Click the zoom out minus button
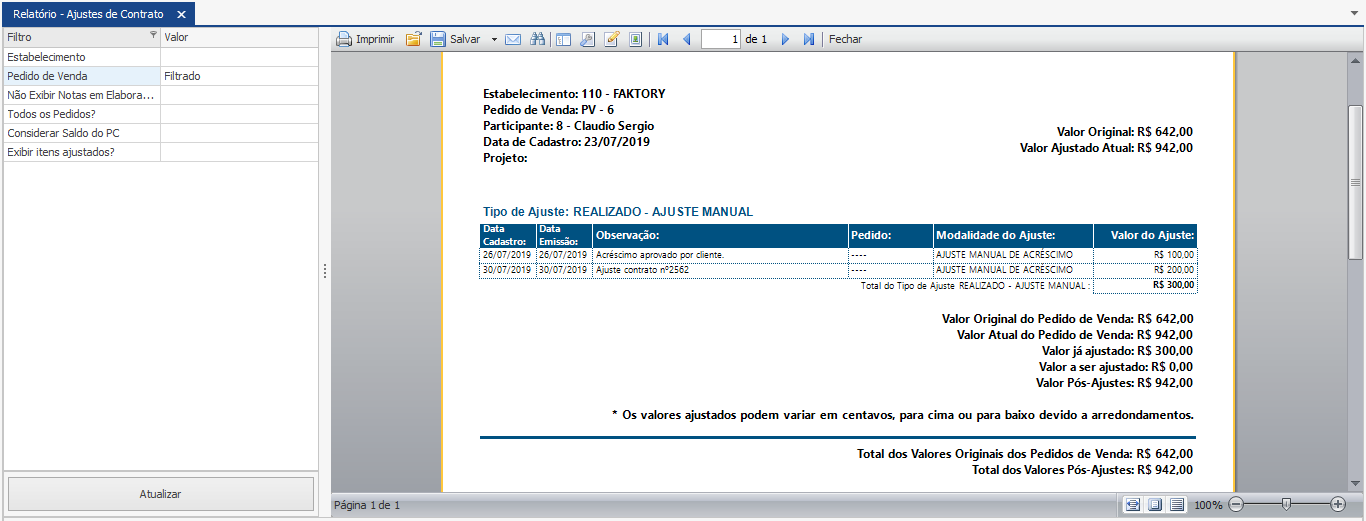This screenshot has height=521, width=1366. click(x=1236, y=505)
